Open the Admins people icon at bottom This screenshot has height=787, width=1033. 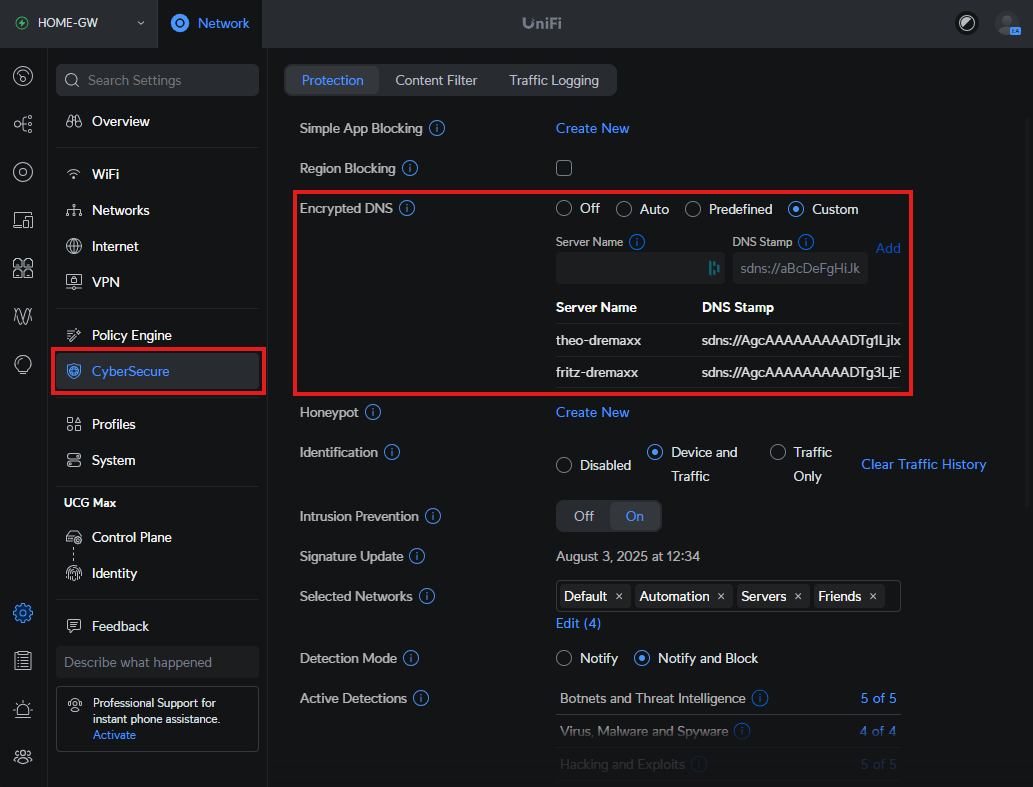[x=23, y=757]
